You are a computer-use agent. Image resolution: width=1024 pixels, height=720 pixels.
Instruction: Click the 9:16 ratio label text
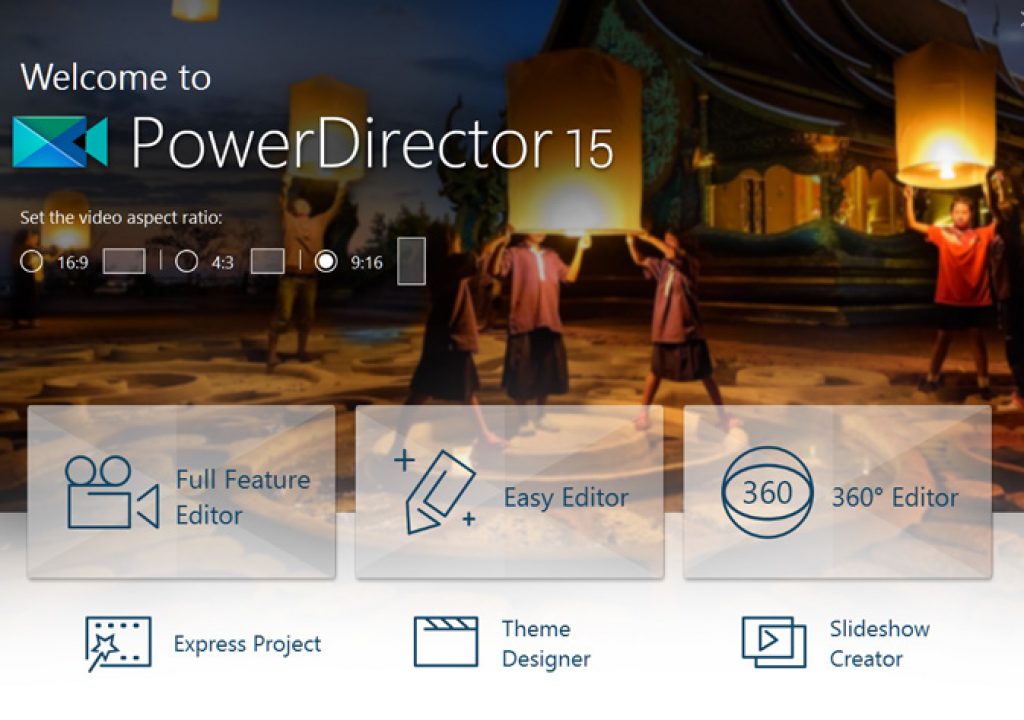pos(366,263)
